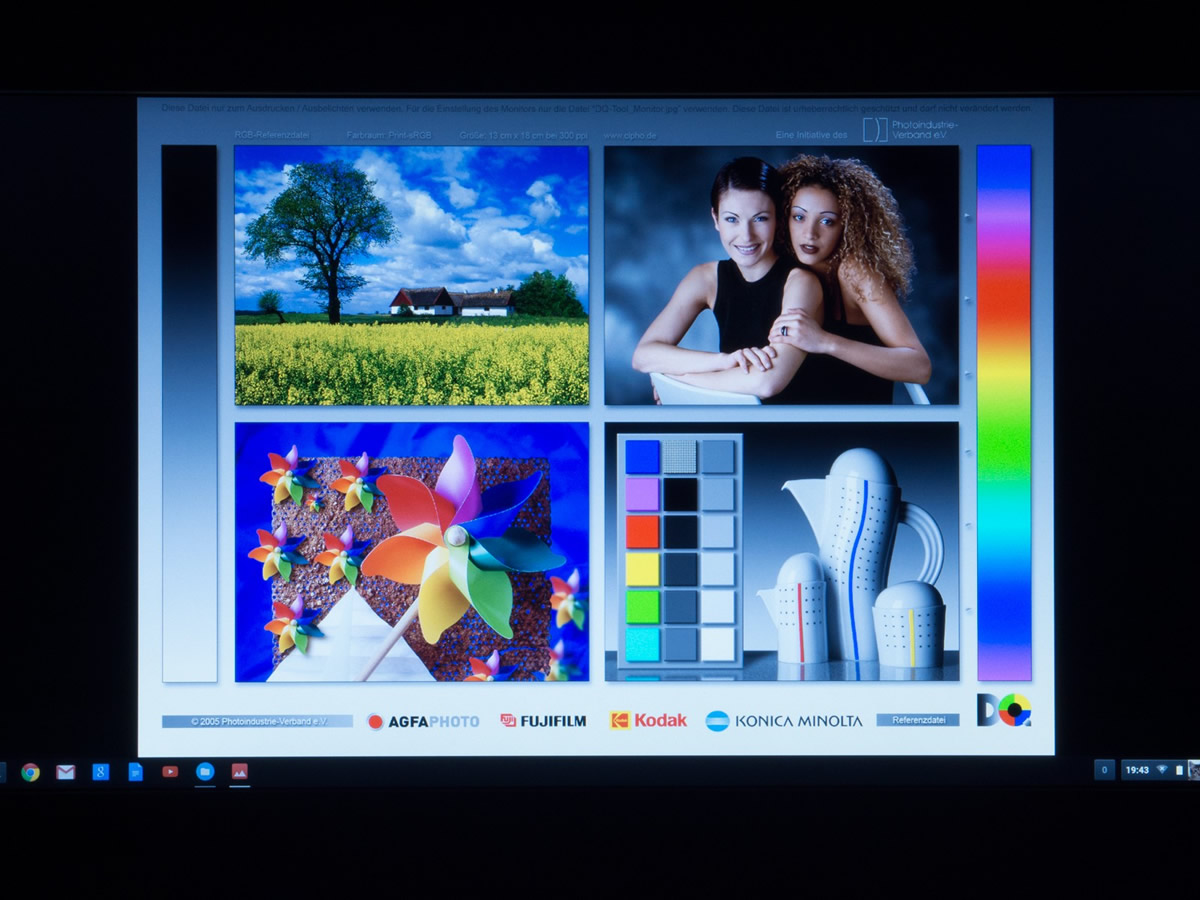The height and width of the screenshot is (900, 1200).
Task: Click the black-to-white gradient strip
Action: (x=189, y=414)
